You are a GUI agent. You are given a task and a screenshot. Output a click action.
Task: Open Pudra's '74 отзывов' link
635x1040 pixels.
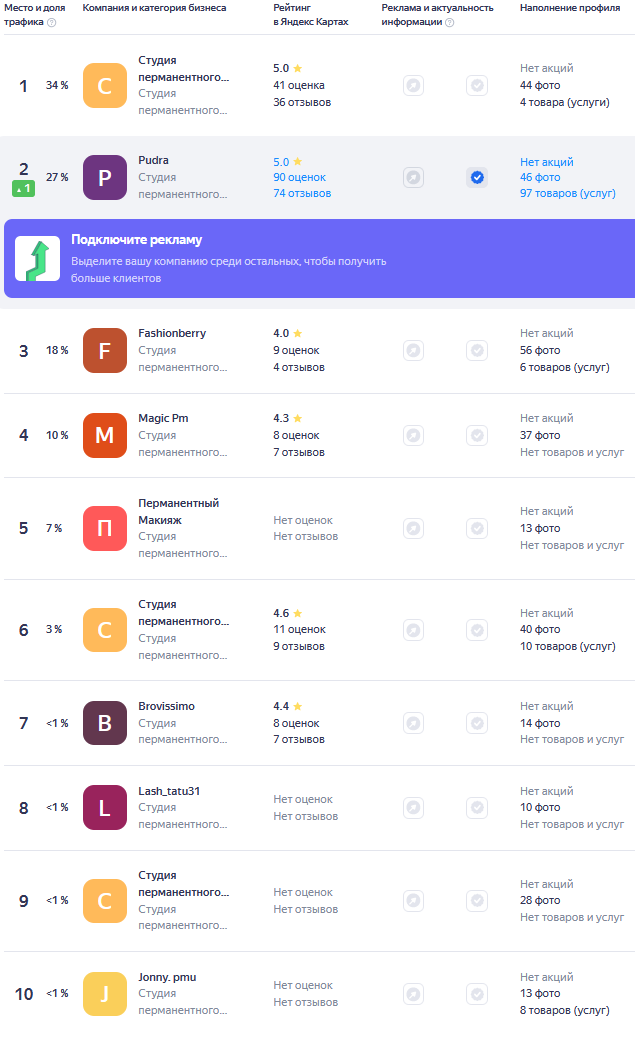click(x=302, y=193)
